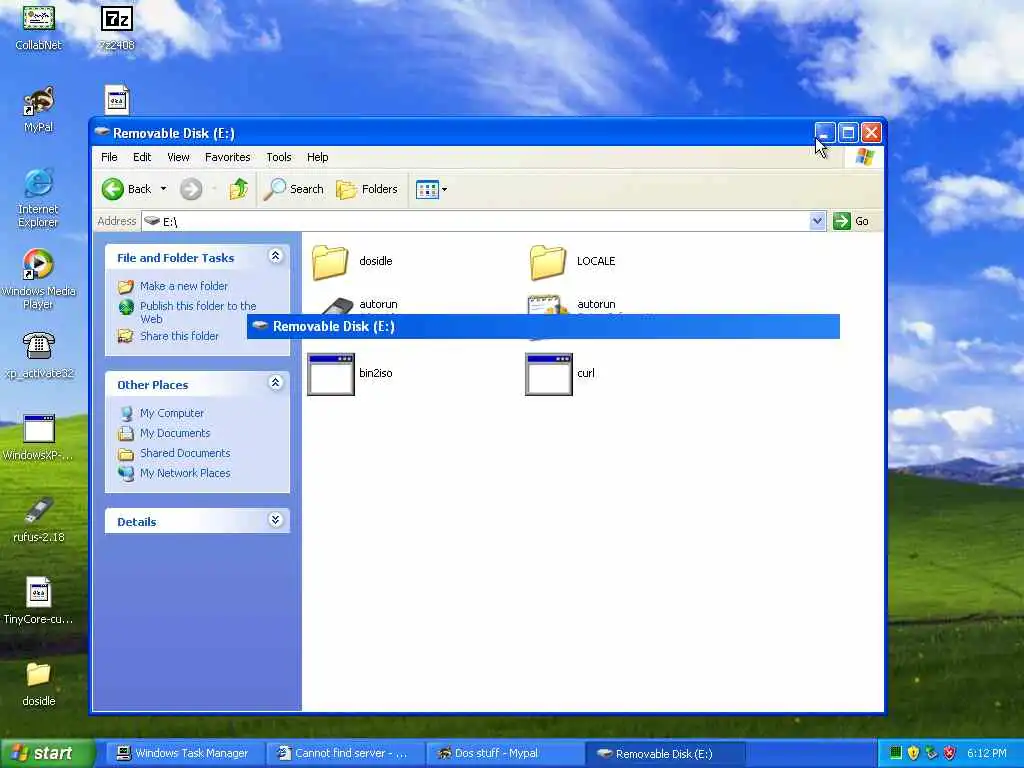This screenshot has height=768, width=1024.
Task: Open Search in Explorer toolbar
Action: [x=294, y=189]
